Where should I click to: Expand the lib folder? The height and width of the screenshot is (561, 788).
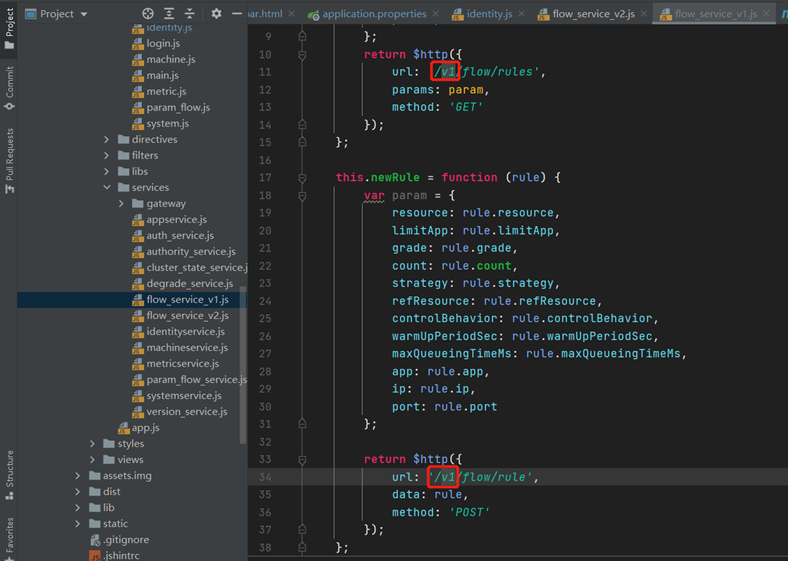pyautogui.click(x=77, y=508)
